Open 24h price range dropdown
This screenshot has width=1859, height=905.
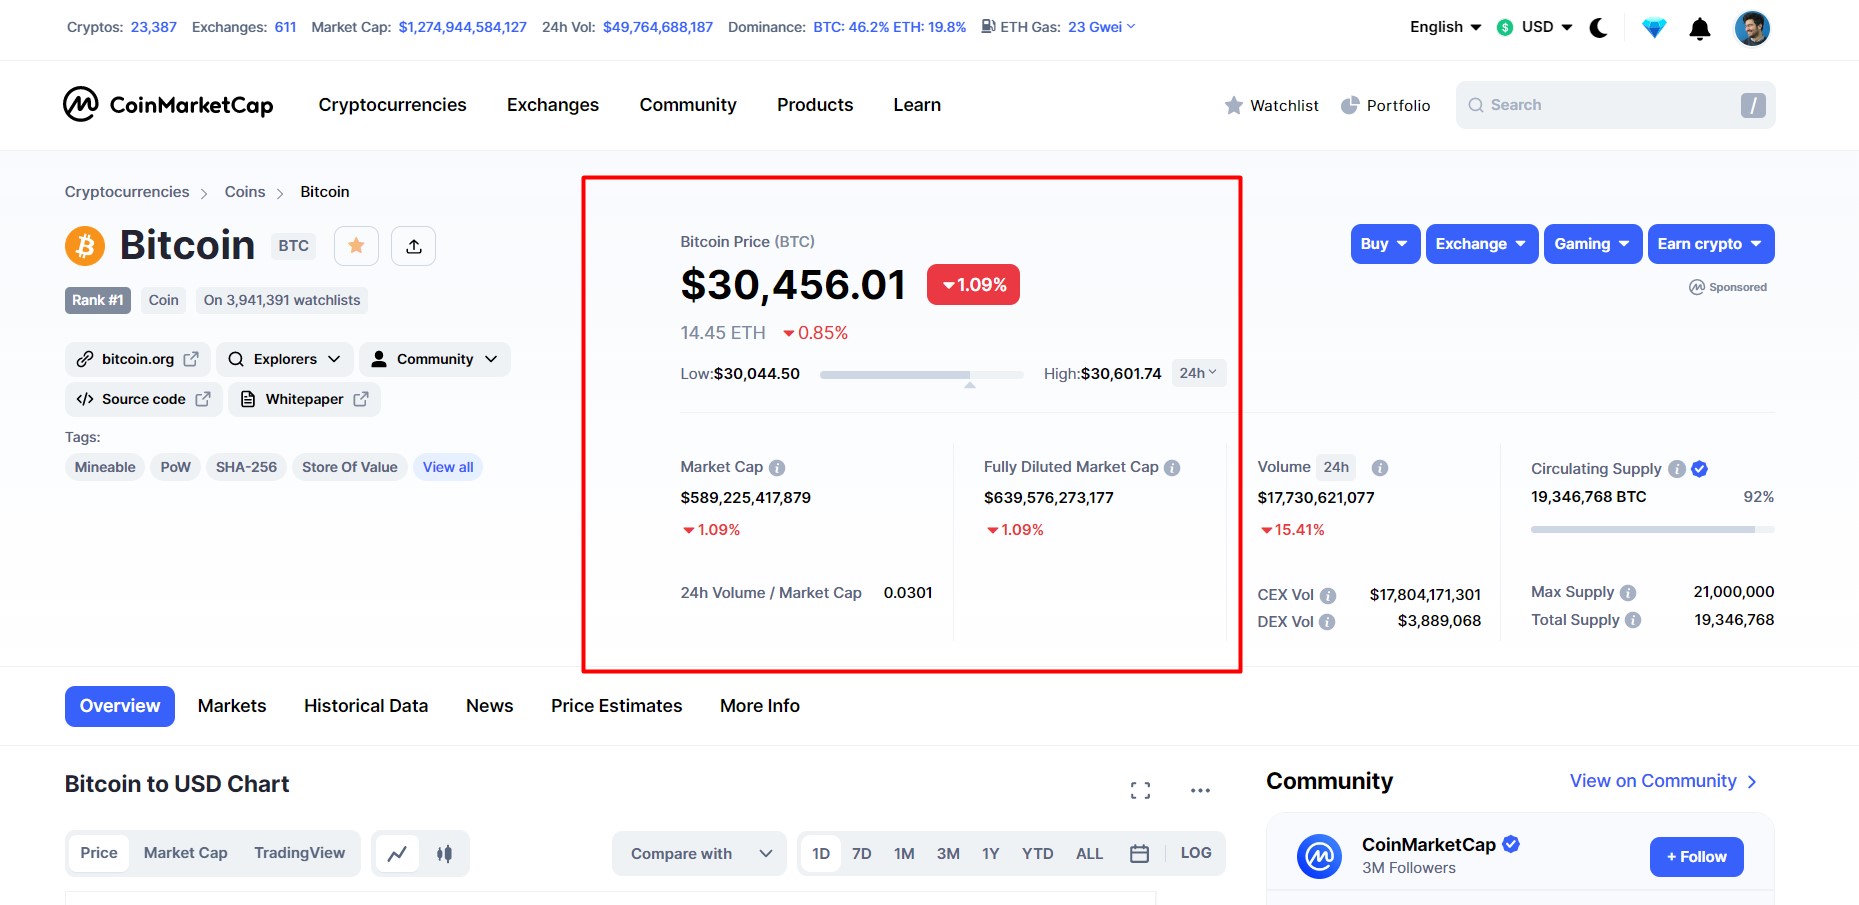coord(1198,373)
